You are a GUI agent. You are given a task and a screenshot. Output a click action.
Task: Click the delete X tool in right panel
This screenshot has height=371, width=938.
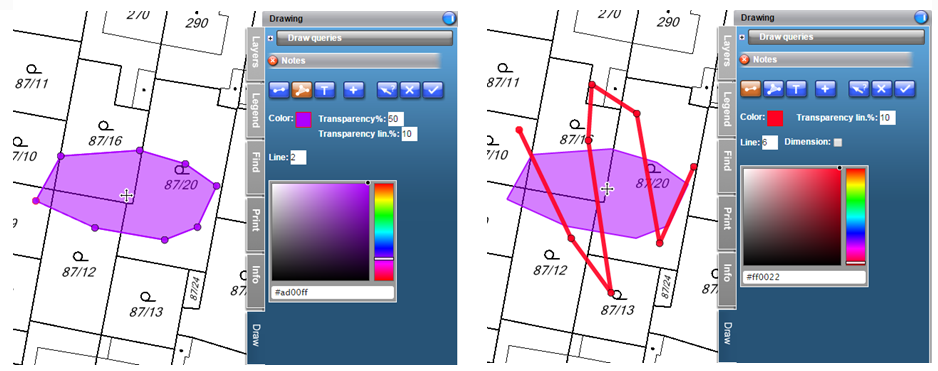point(881,89)
